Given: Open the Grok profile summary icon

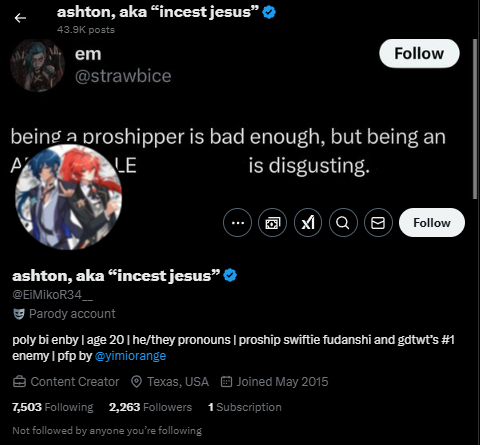Looking at the screenshot, I should click(x=308, y=223).
